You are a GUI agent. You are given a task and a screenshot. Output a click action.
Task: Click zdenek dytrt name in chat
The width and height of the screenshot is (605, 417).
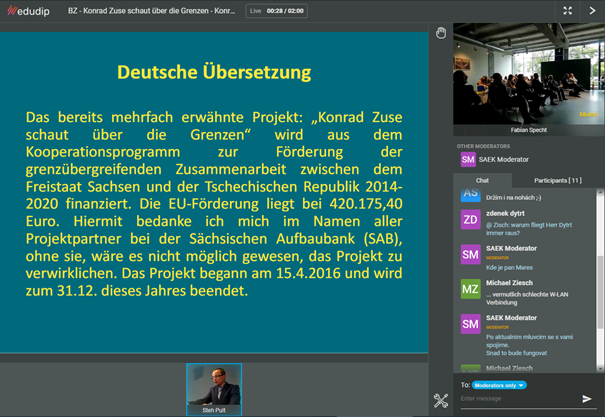coord(505,213)
